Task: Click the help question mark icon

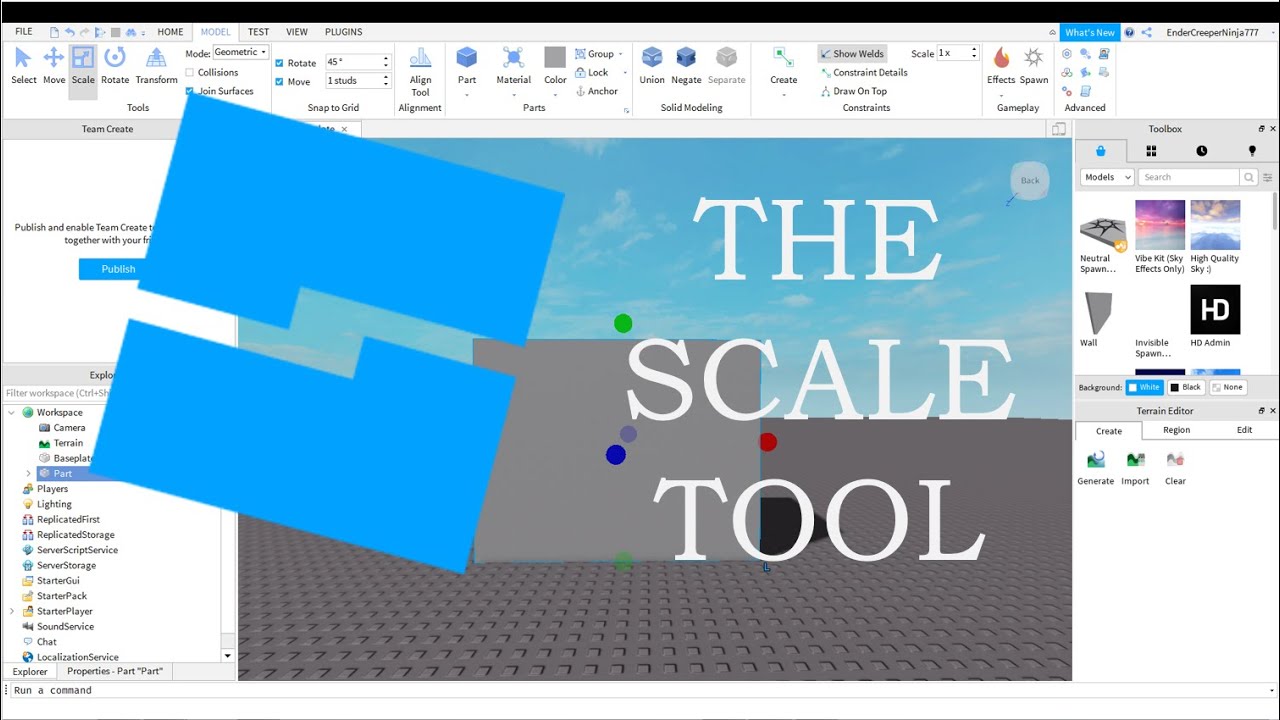Action: (1129, 32)
